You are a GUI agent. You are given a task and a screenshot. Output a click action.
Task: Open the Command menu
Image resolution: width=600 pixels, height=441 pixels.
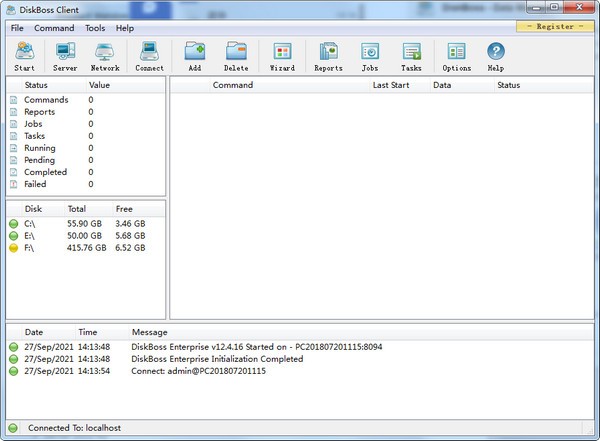pyautogui.click(x=54, y=28)
